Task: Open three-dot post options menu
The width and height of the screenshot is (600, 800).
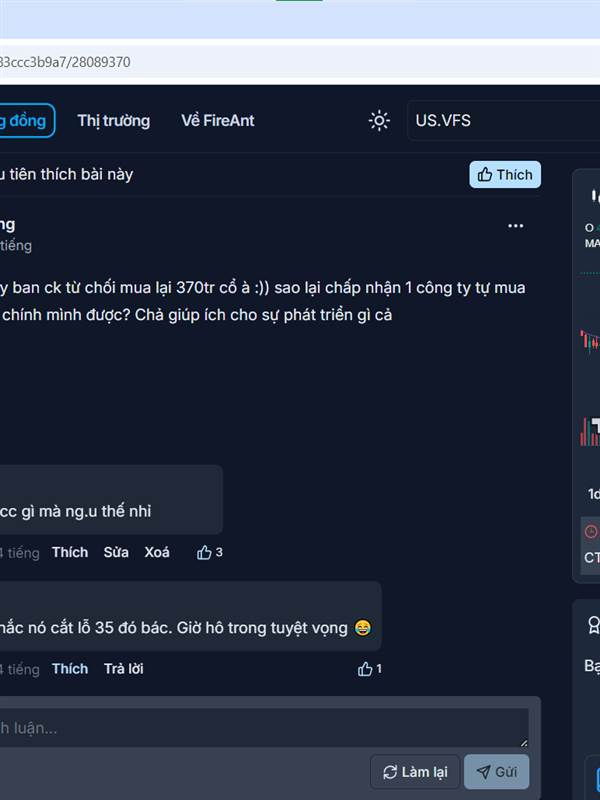Action: pos(515,226)
